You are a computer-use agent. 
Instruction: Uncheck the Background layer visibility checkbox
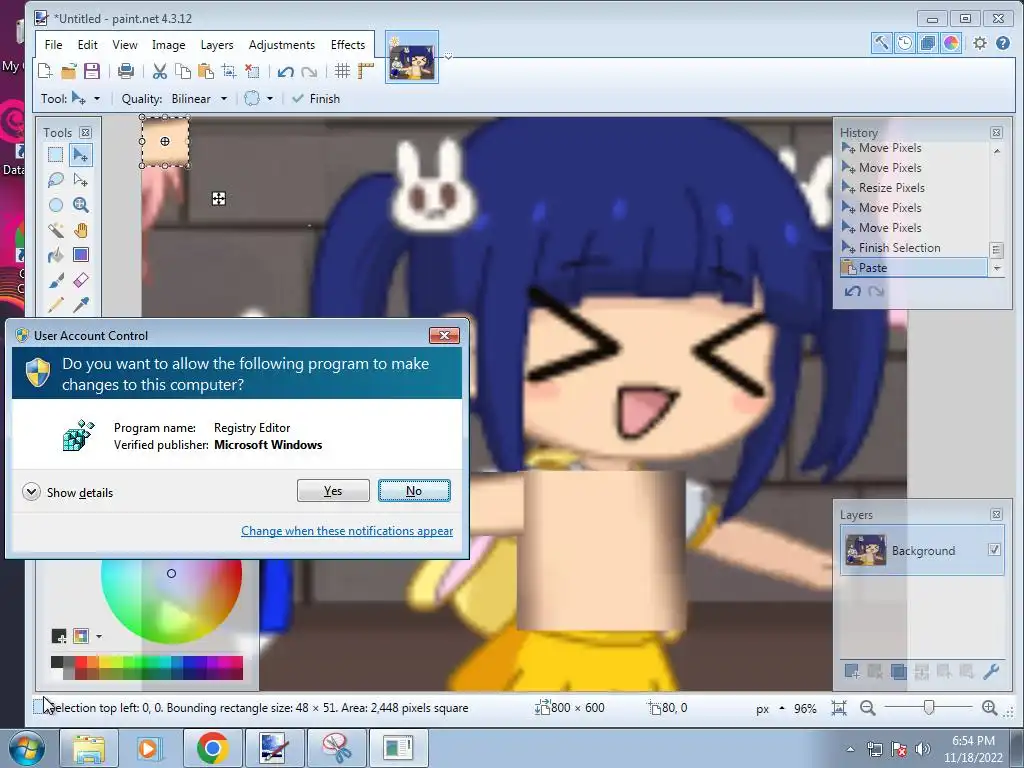coord(994,550)
